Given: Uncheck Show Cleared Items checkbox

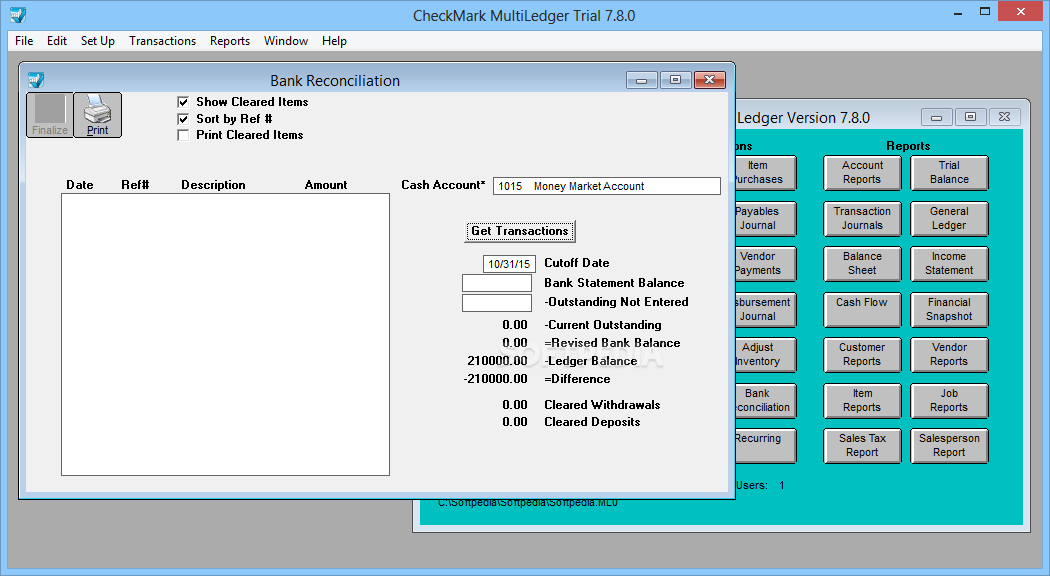Looking at the screenshot, I should click(183, 102).
